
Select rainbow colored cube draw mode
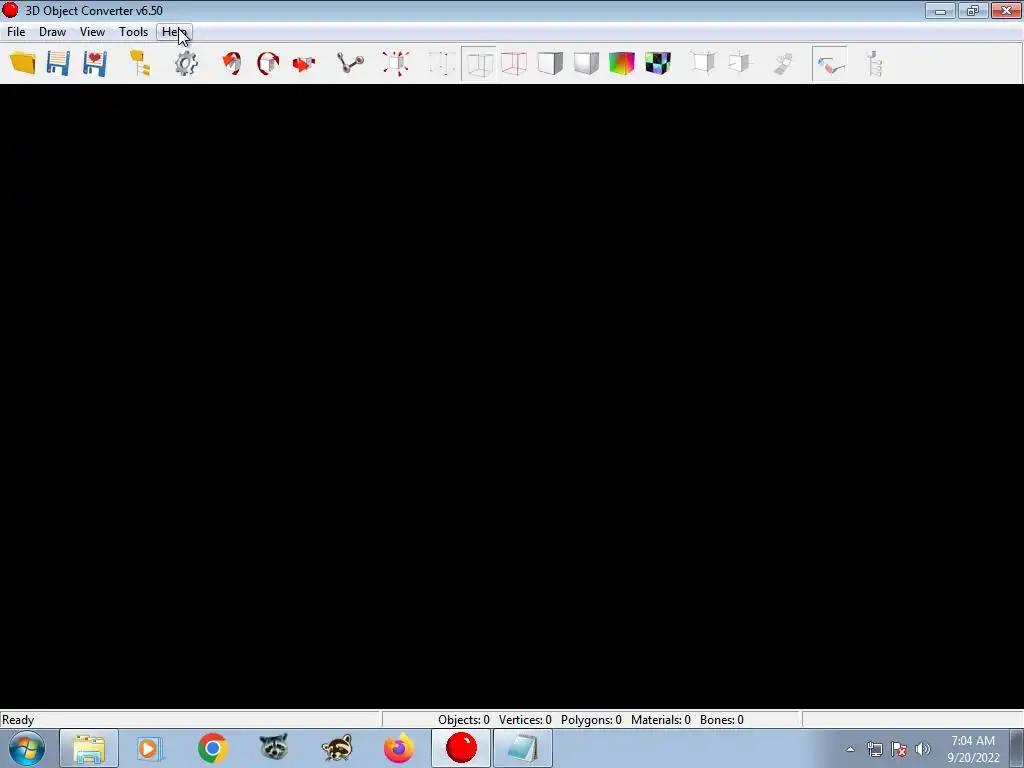(x=622, y=63)
